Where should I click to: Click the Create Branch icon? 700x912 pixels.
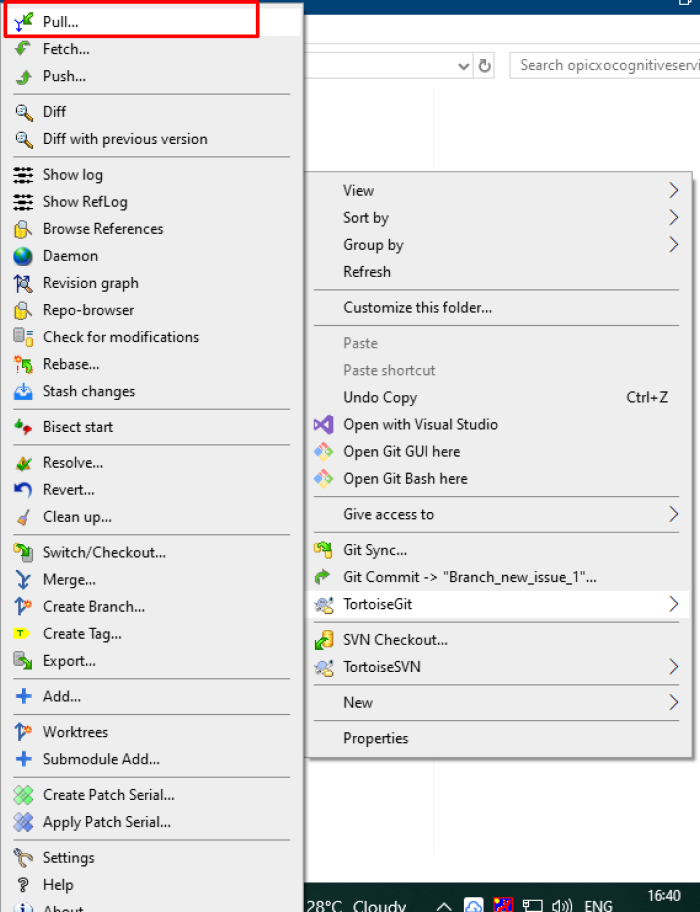pyautogui.click(x=23, y=607)
